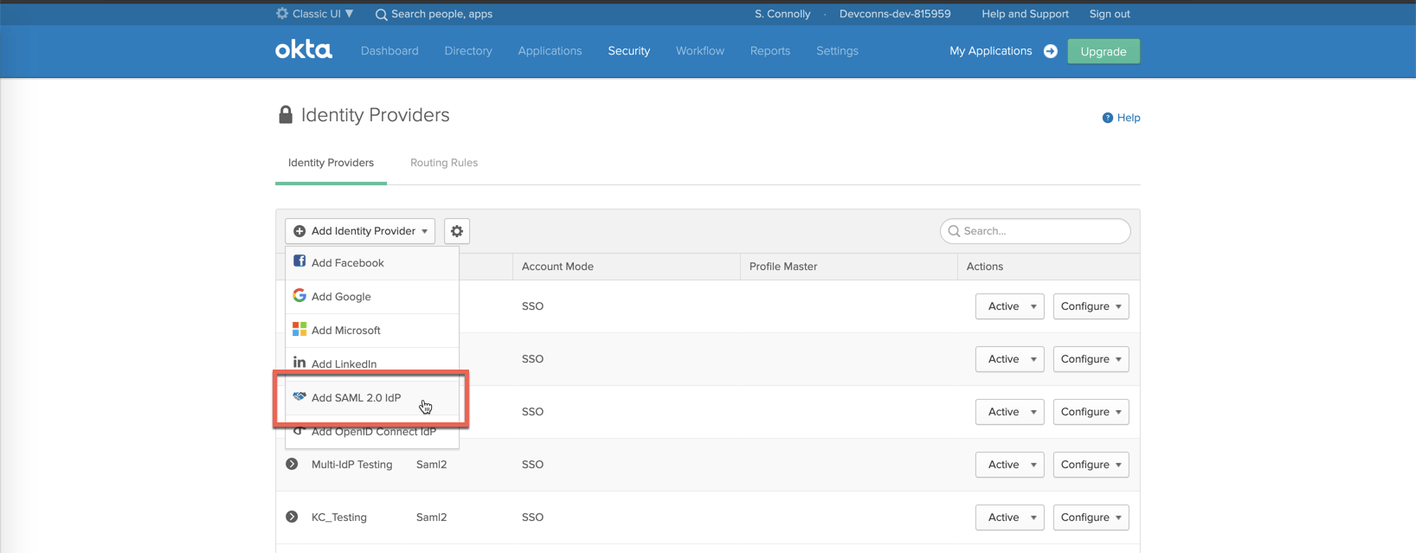Select Add SAML 2.0 IdP option

click(x=372, y=398)
